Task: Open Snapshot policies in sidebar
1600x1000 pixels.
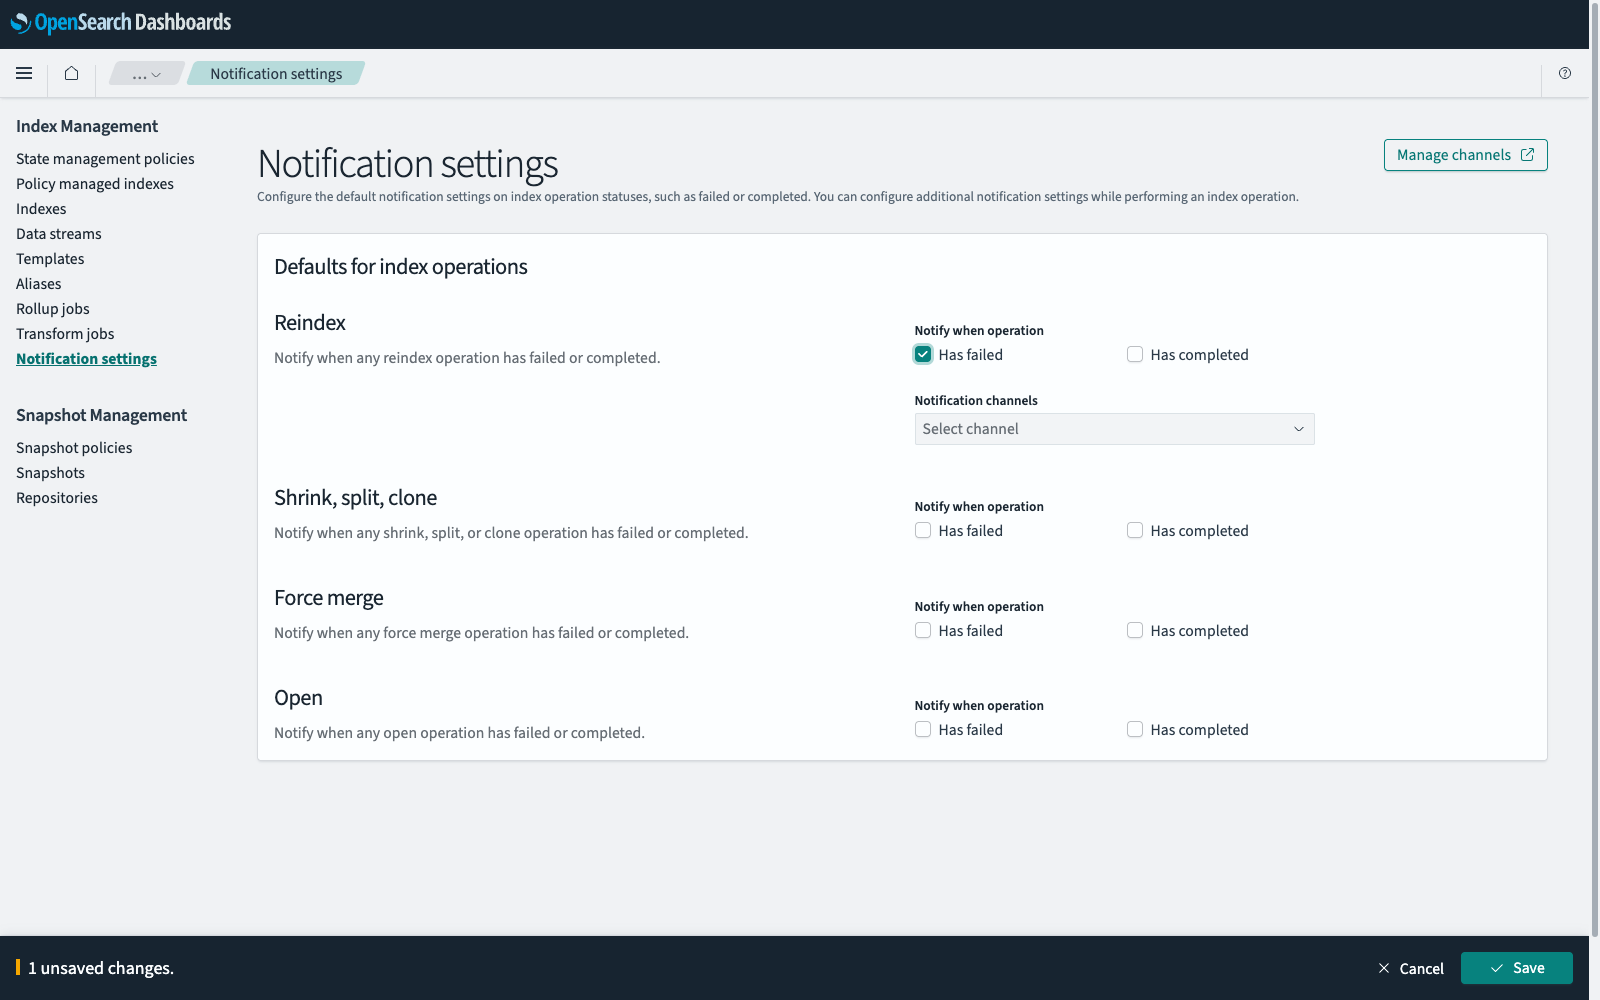Action: click(74, 447)
